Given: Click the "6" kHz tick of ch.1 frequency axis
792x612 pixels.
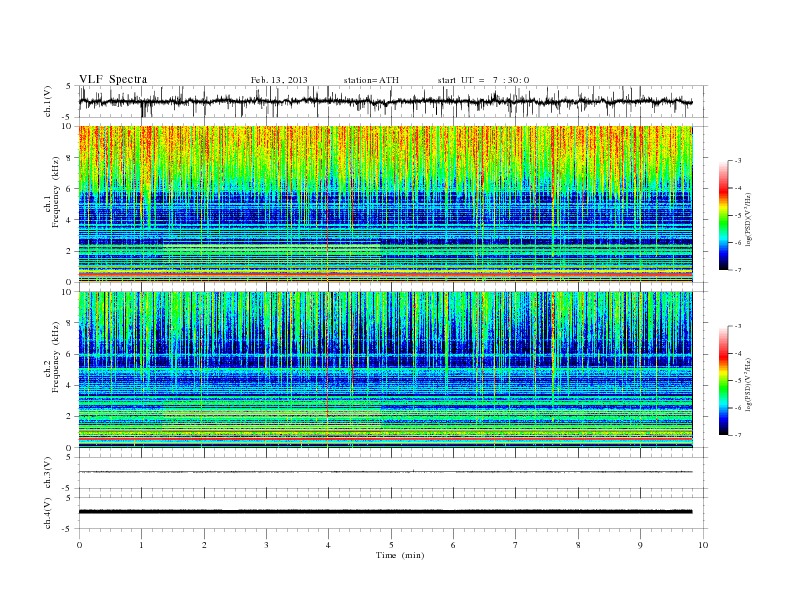Looking at the screenshot, I should [69, 189].
